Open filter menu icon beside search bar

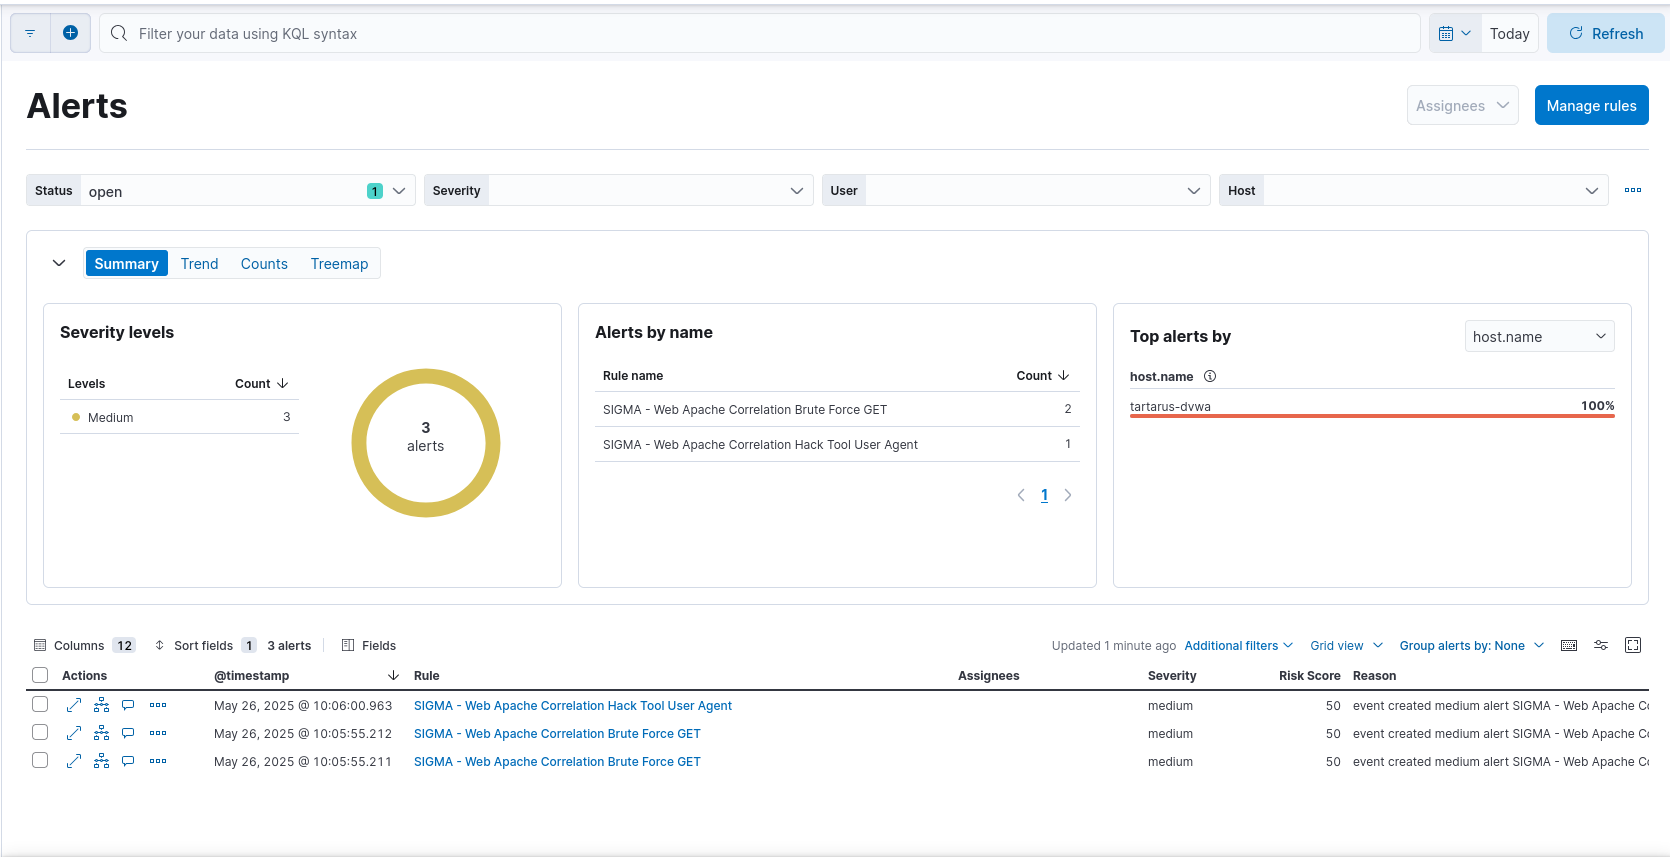(x=30, y=33)
